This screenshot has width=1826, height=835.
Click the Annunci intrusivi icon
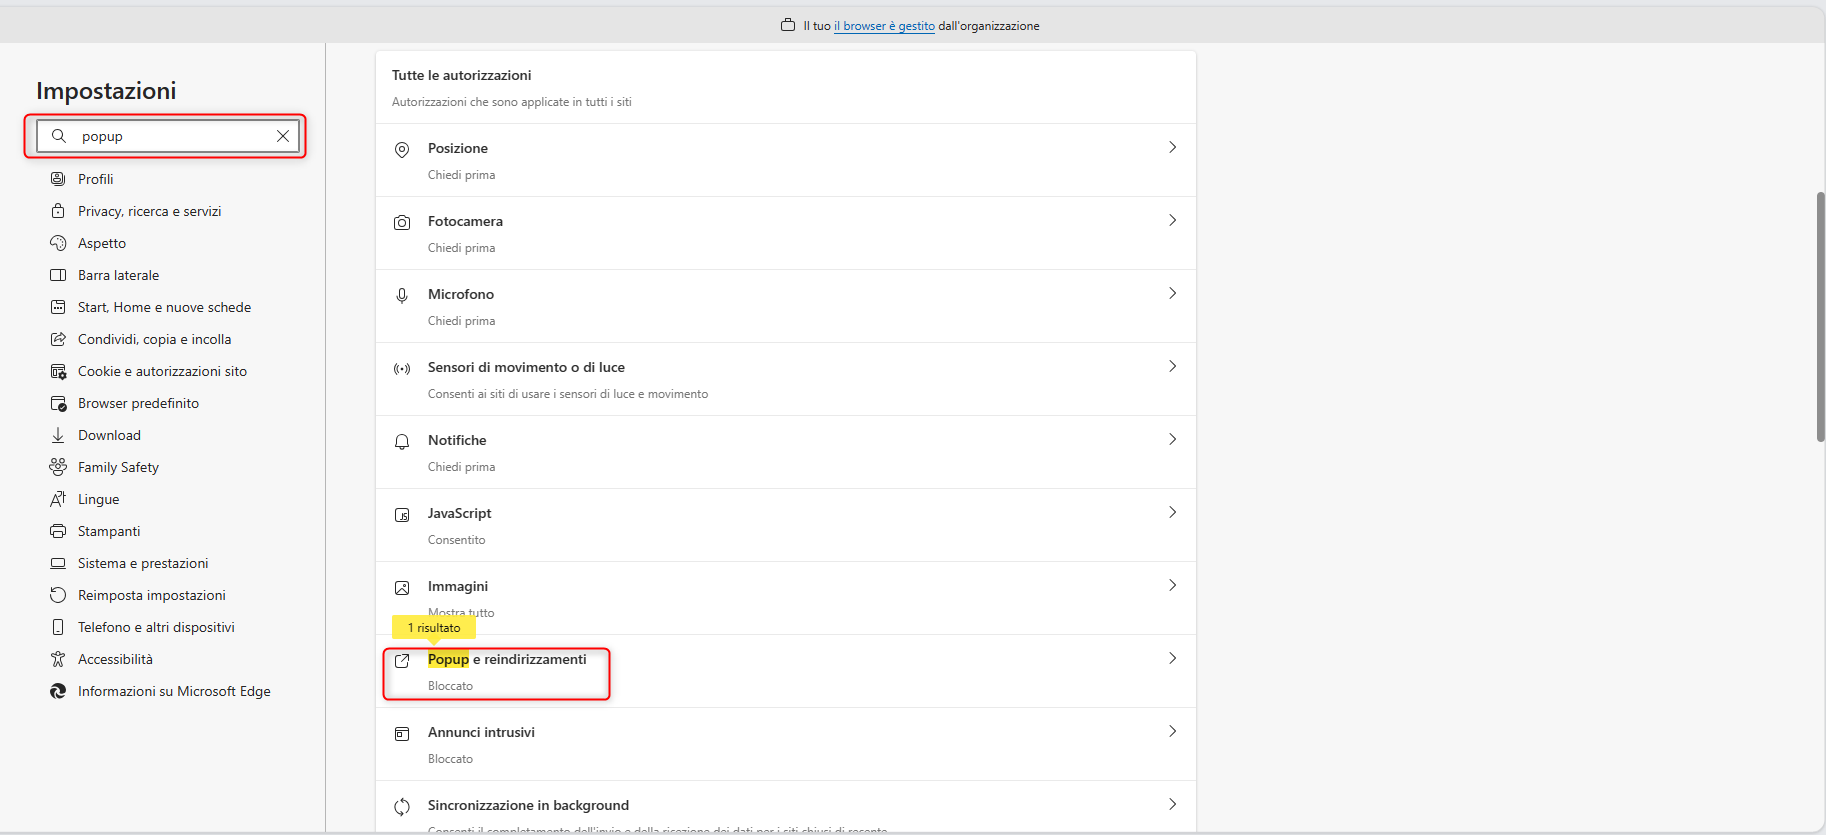click(402, 734)
